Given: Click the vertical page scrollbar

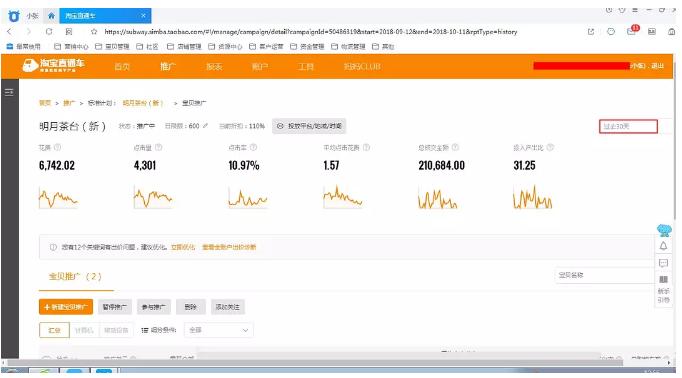Looking at the screenshot, I should pos(675,141).
